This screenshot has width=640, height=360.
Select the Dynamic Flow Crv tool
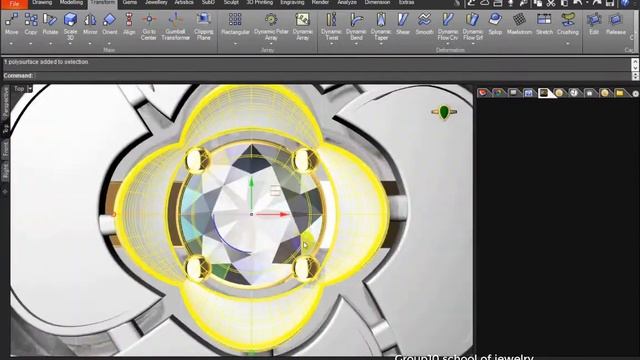pos(448,26)
